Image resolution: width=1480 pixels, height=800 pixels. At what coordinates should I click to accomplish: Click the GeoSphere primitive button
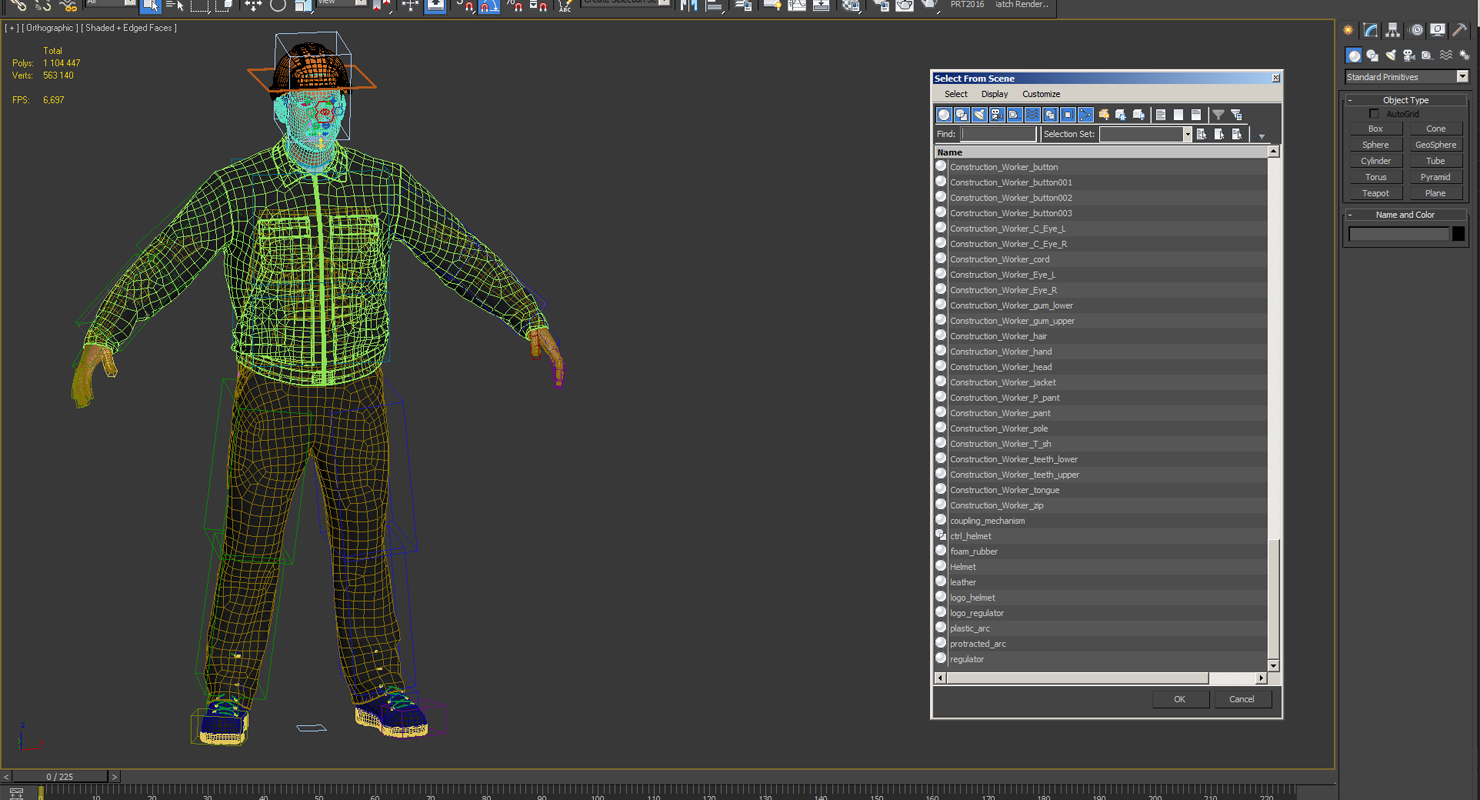(1435, 145)
